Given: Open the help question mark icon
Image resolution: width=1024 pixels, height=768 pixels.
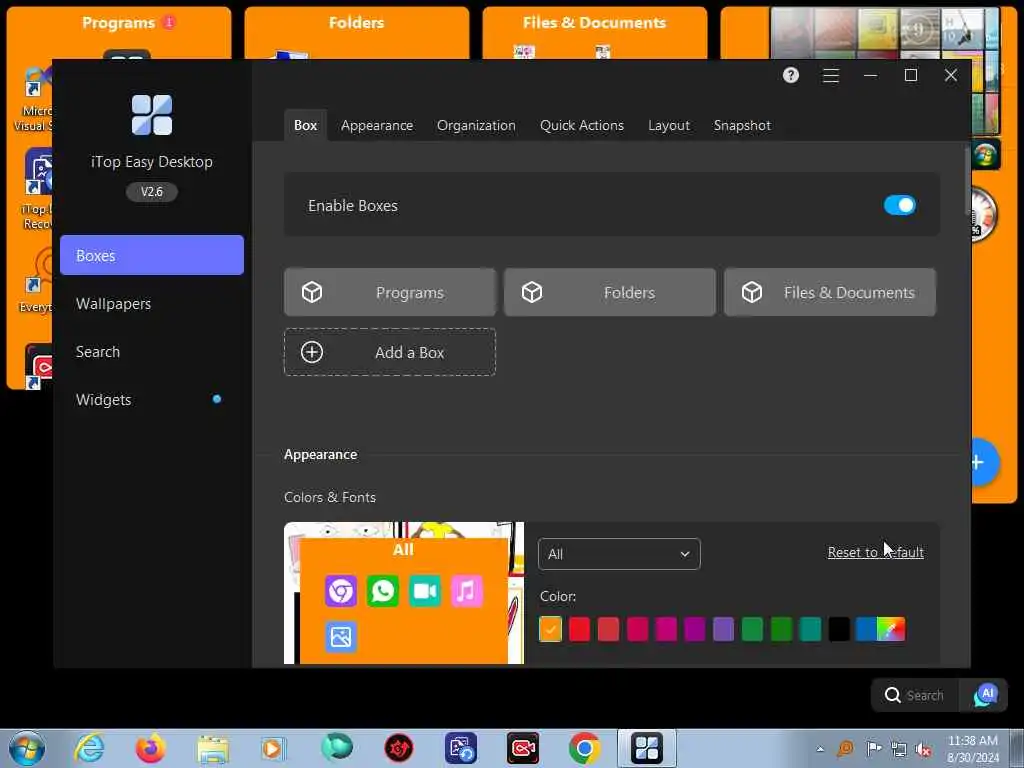Looking at the screenshot, I should pos(790,75).
